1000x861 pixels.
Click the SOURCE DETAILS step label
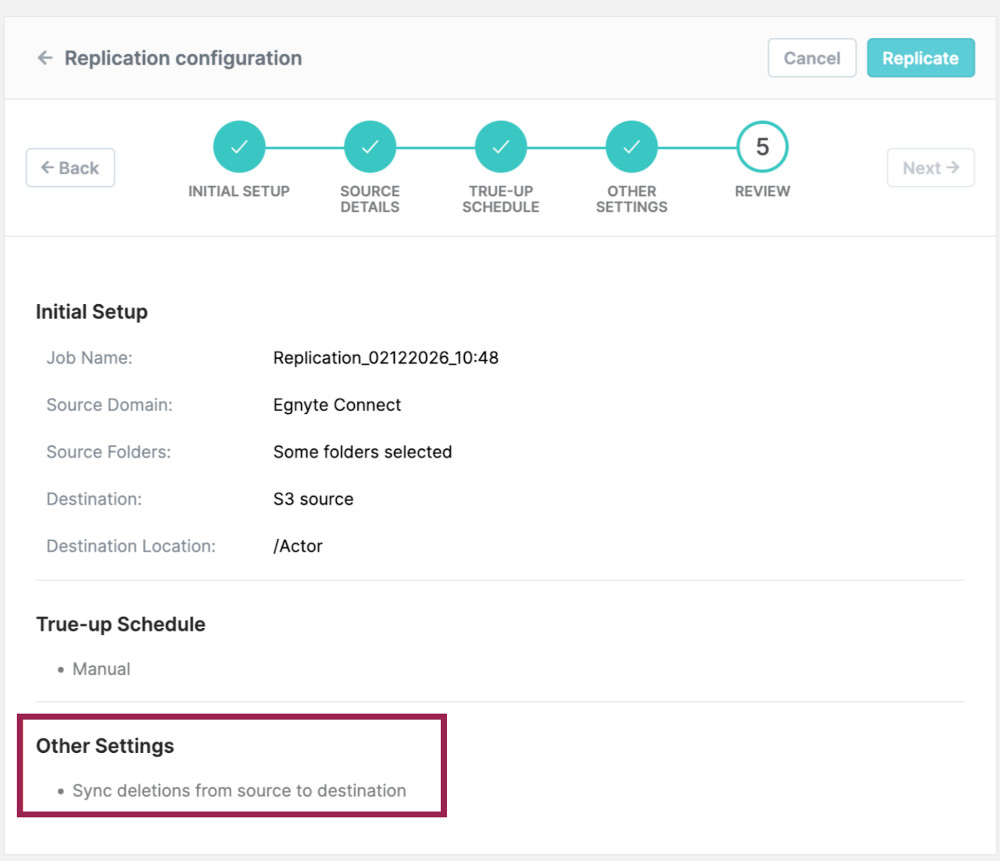[370, 199]
